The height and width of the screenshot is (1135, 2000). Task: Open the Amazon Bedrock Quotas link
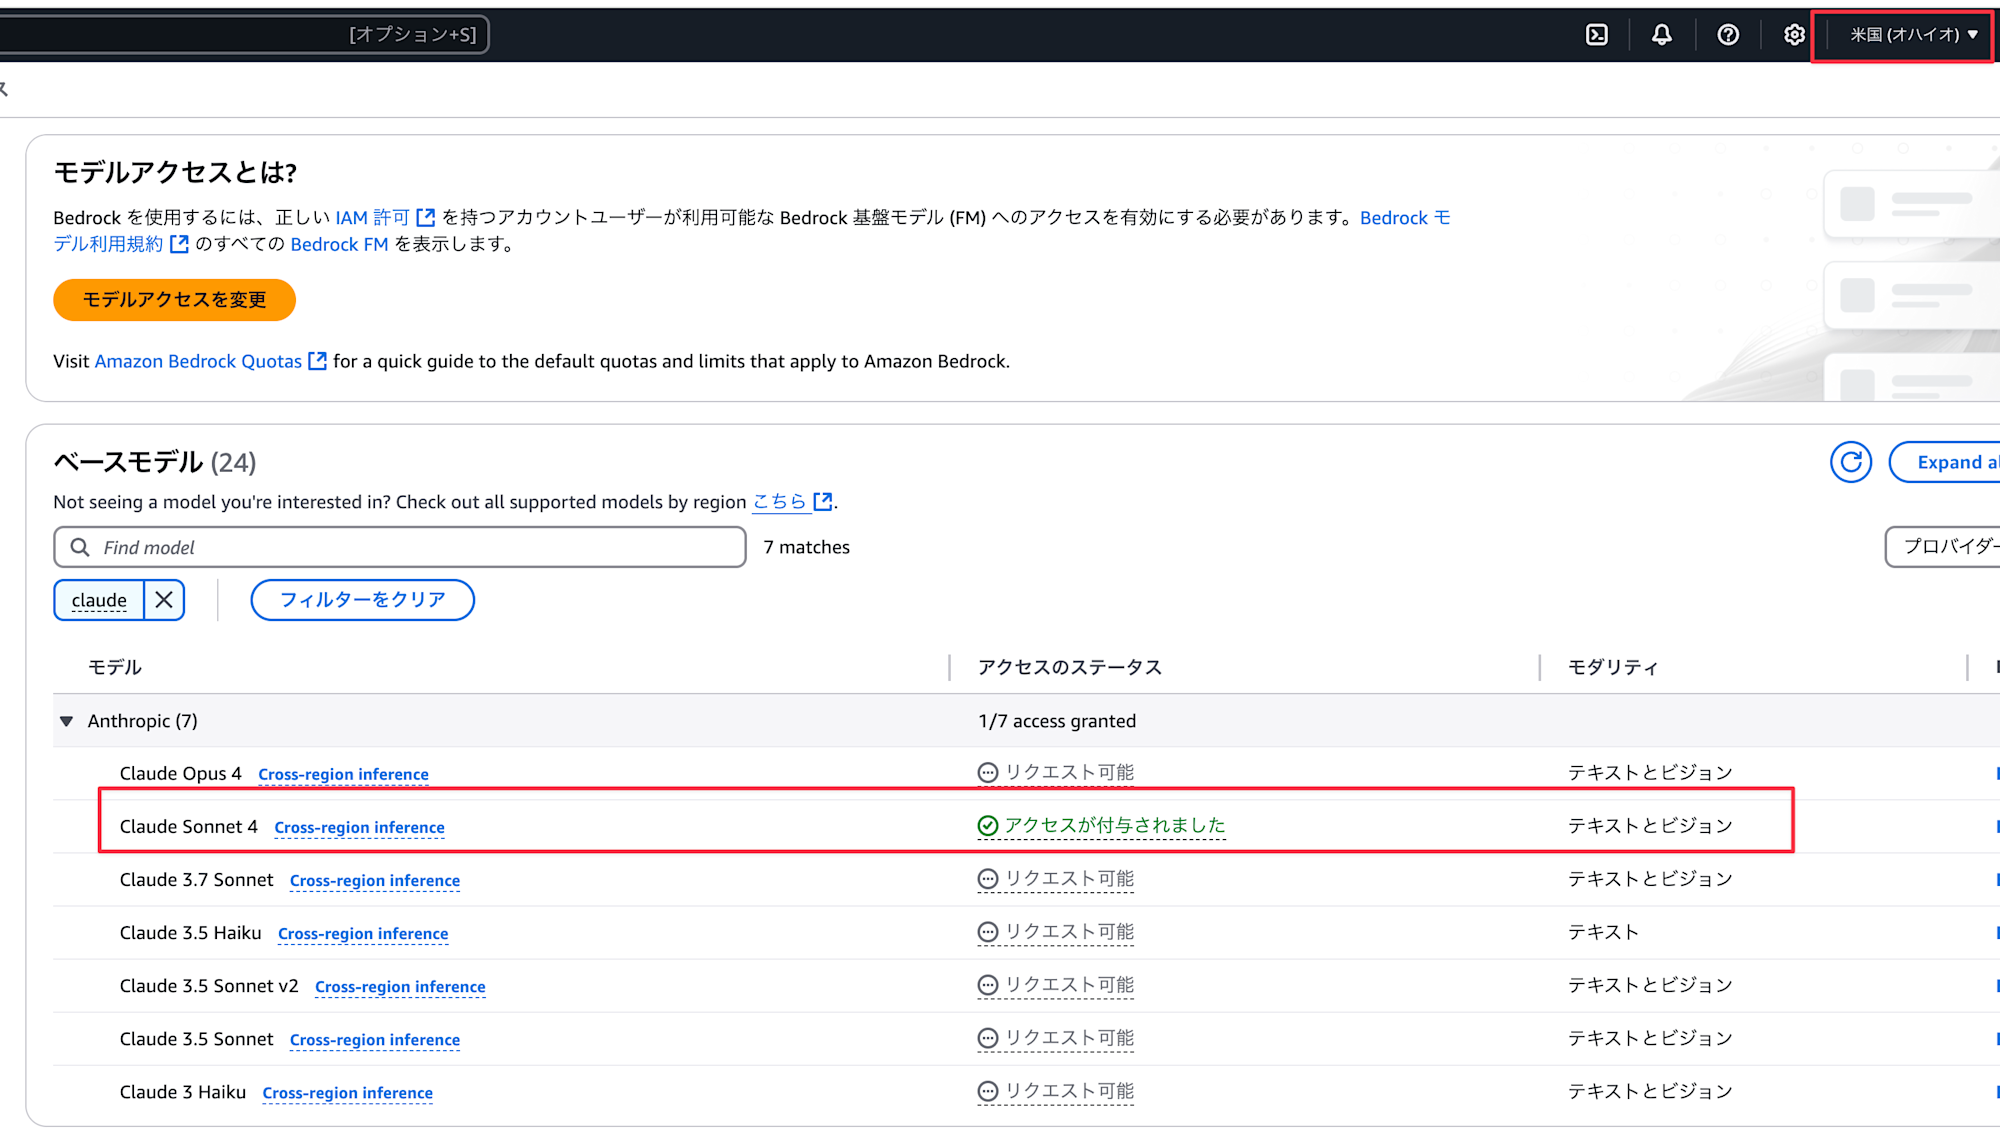[x=198, y=362]
